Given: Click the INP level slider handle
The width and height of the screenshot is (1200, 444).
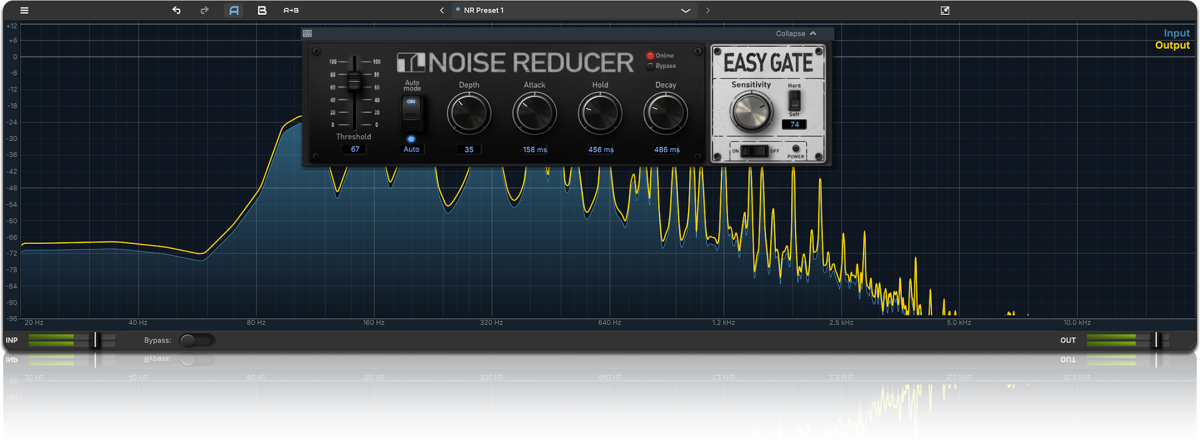Looking at the screenshot, I should [x=96, y=340].
